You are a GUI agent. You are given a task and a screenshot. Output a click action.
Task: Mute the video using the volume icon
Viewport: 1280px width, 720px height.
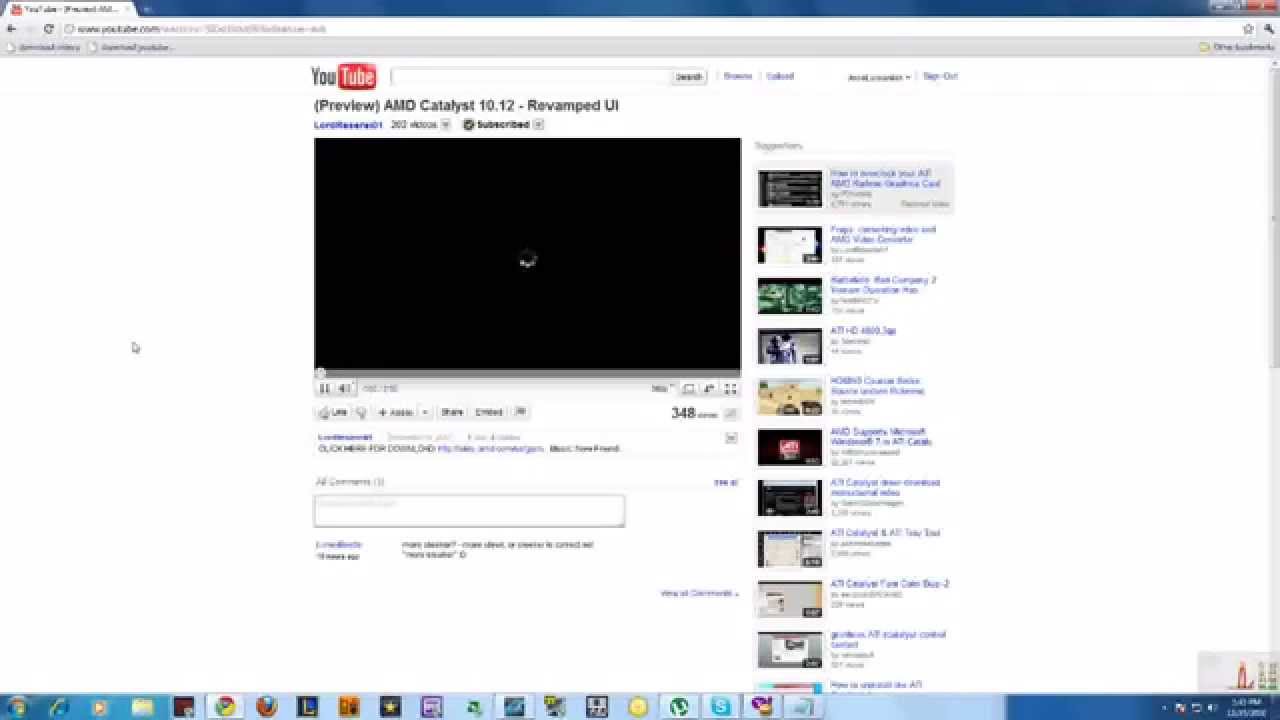click(344, 388)
